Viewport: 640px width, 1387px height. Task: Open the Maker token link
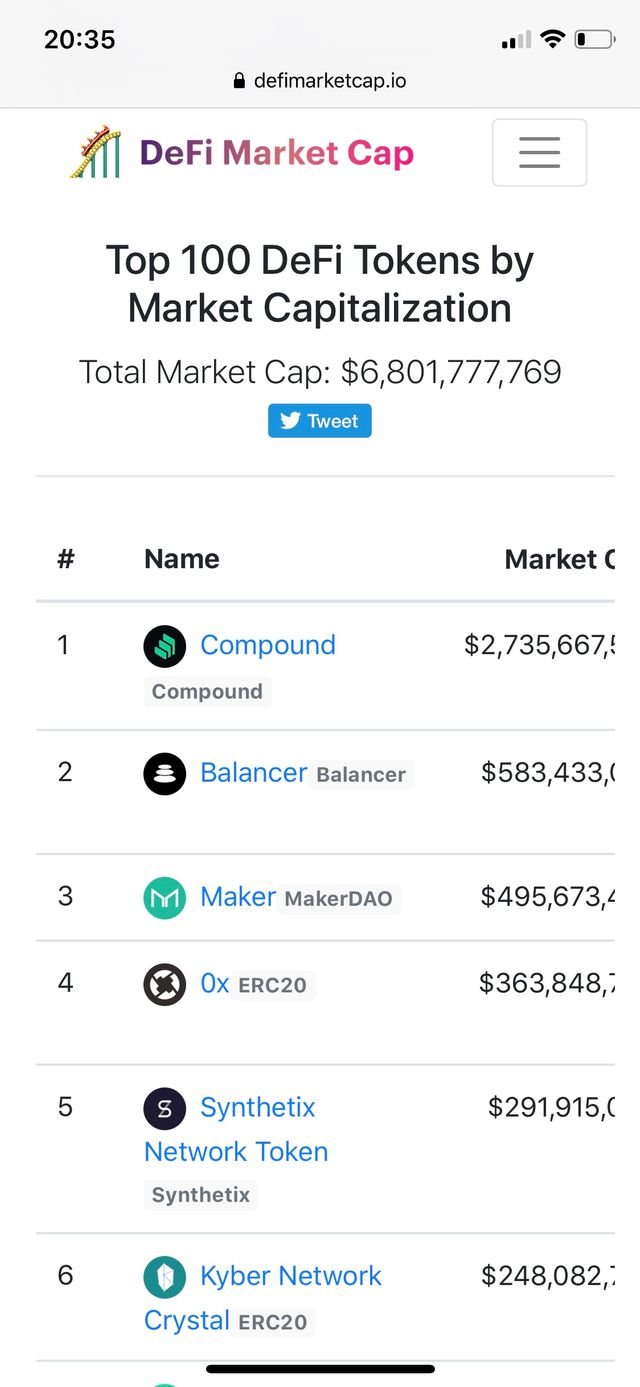(238, 896)
